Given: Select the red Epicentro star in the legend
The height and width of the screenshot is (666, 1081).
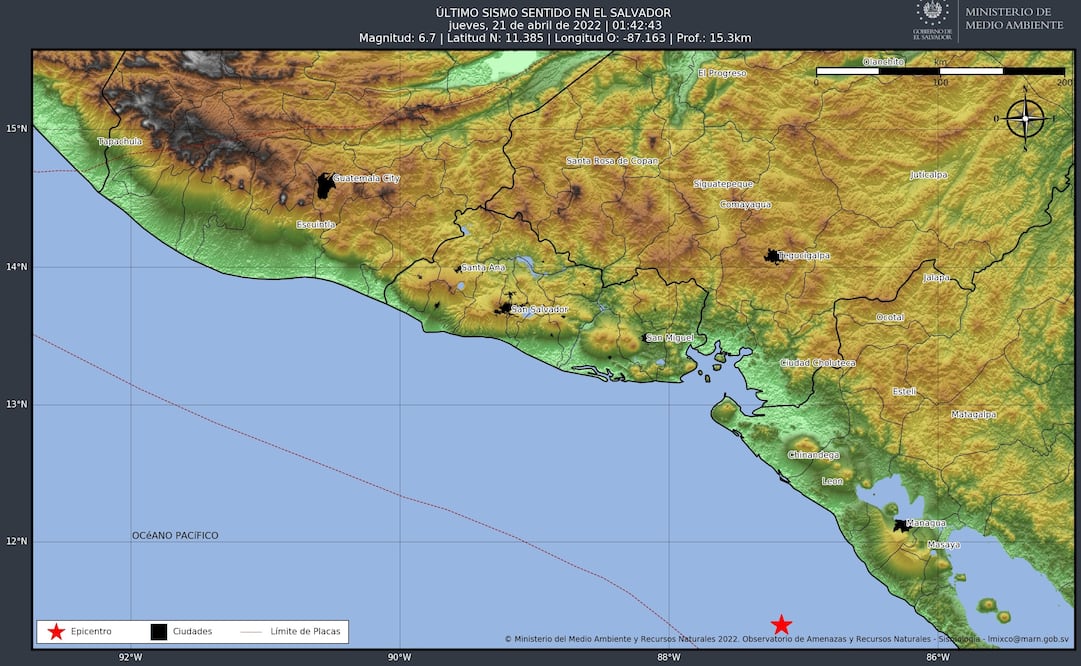Looking at the screenshot, I should tap(55, 631).
